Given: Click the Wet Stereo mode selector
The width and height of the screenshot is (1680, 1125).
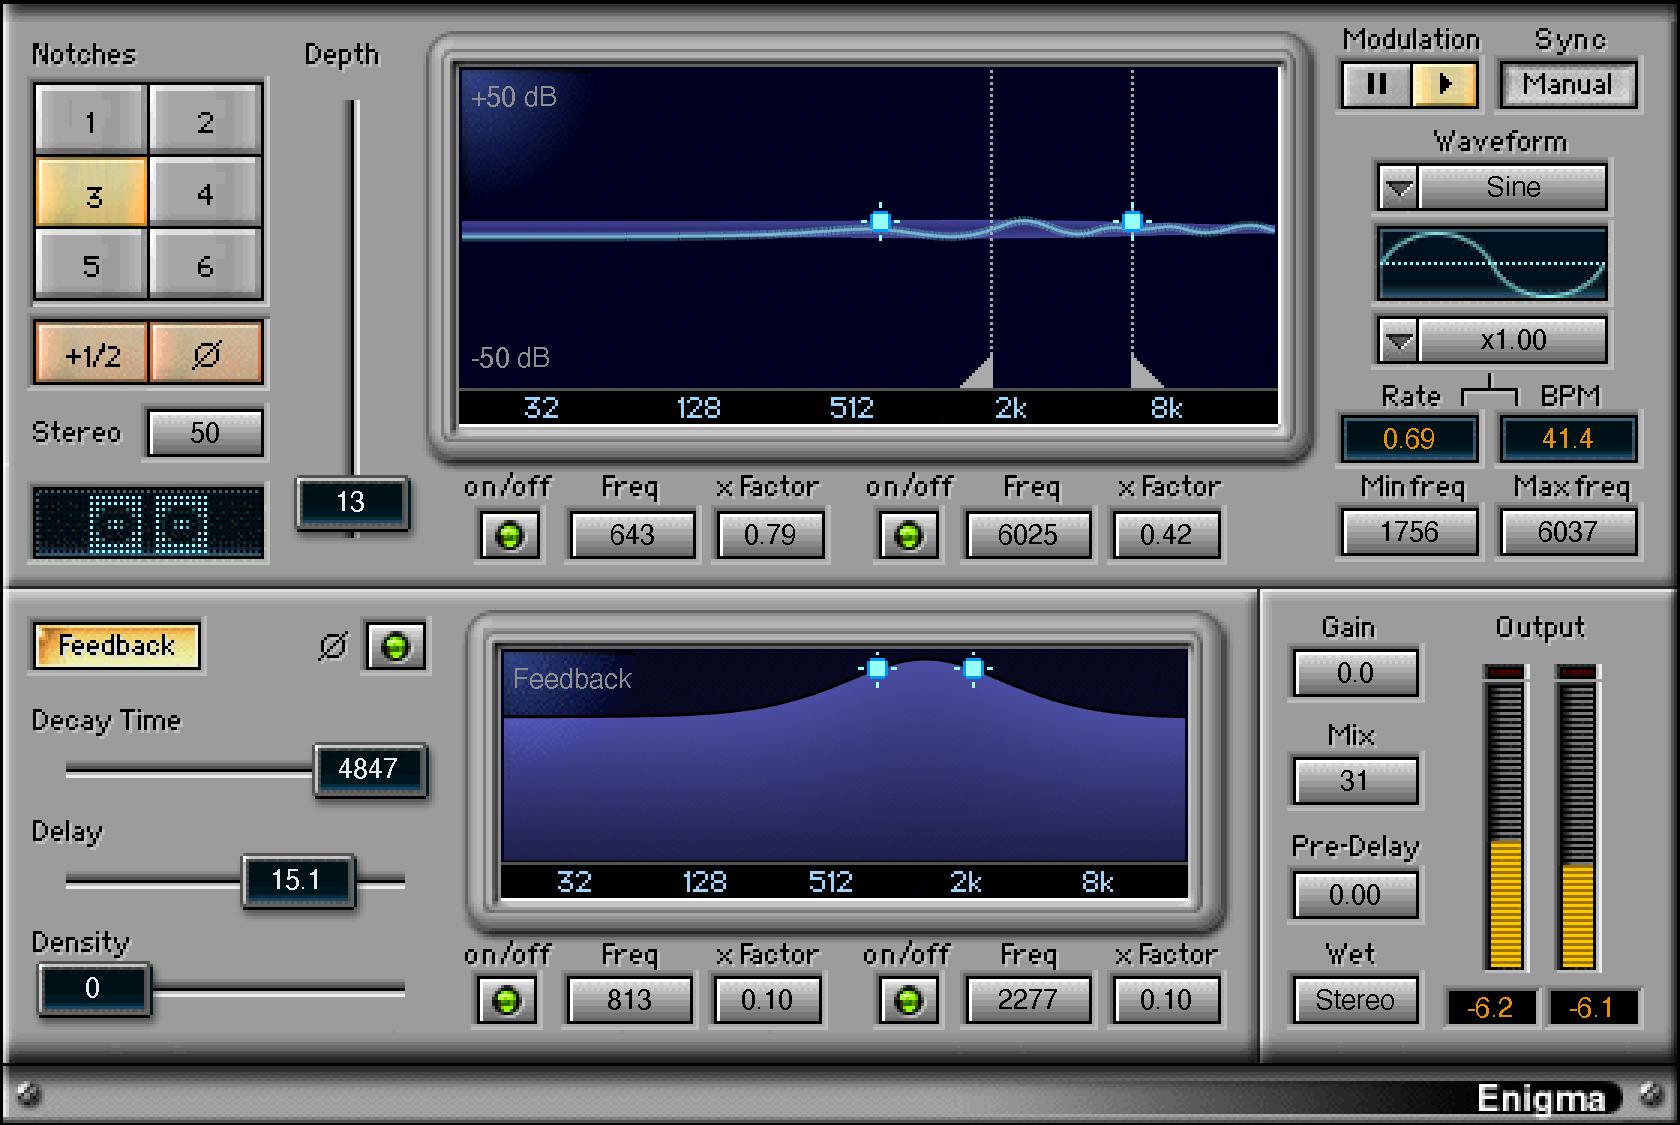Looking at the screenshot, I should pos(1354,1000).
